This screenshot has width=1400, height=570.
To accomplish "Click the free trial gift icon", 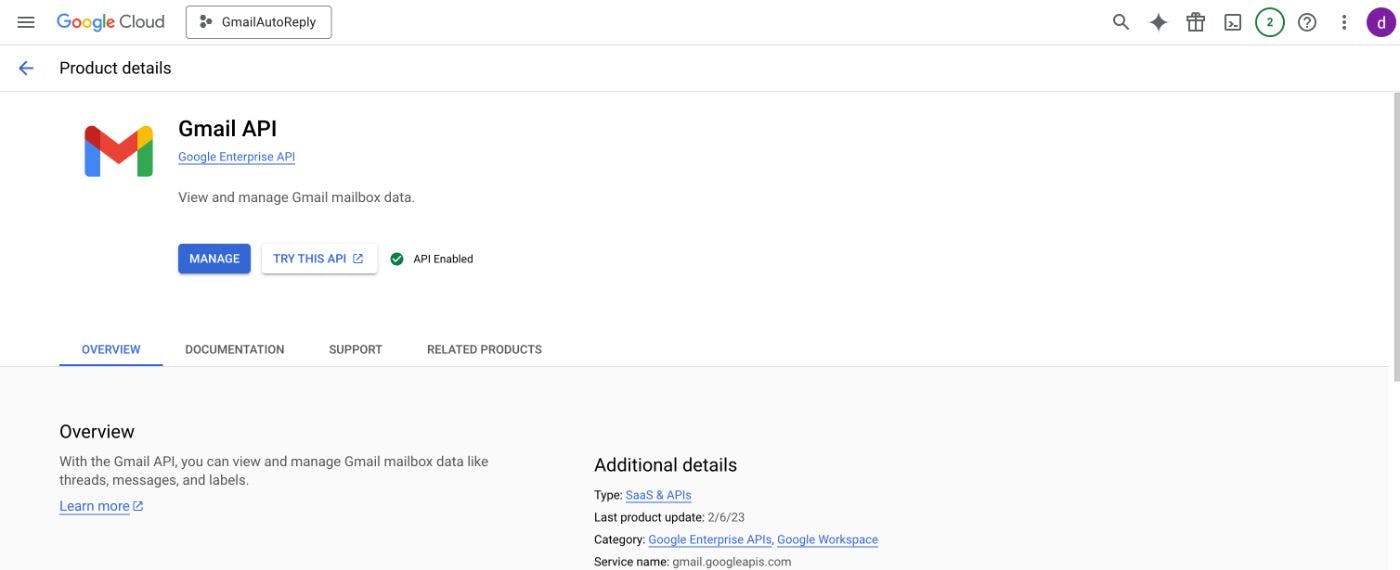I will pos(1195,22).
